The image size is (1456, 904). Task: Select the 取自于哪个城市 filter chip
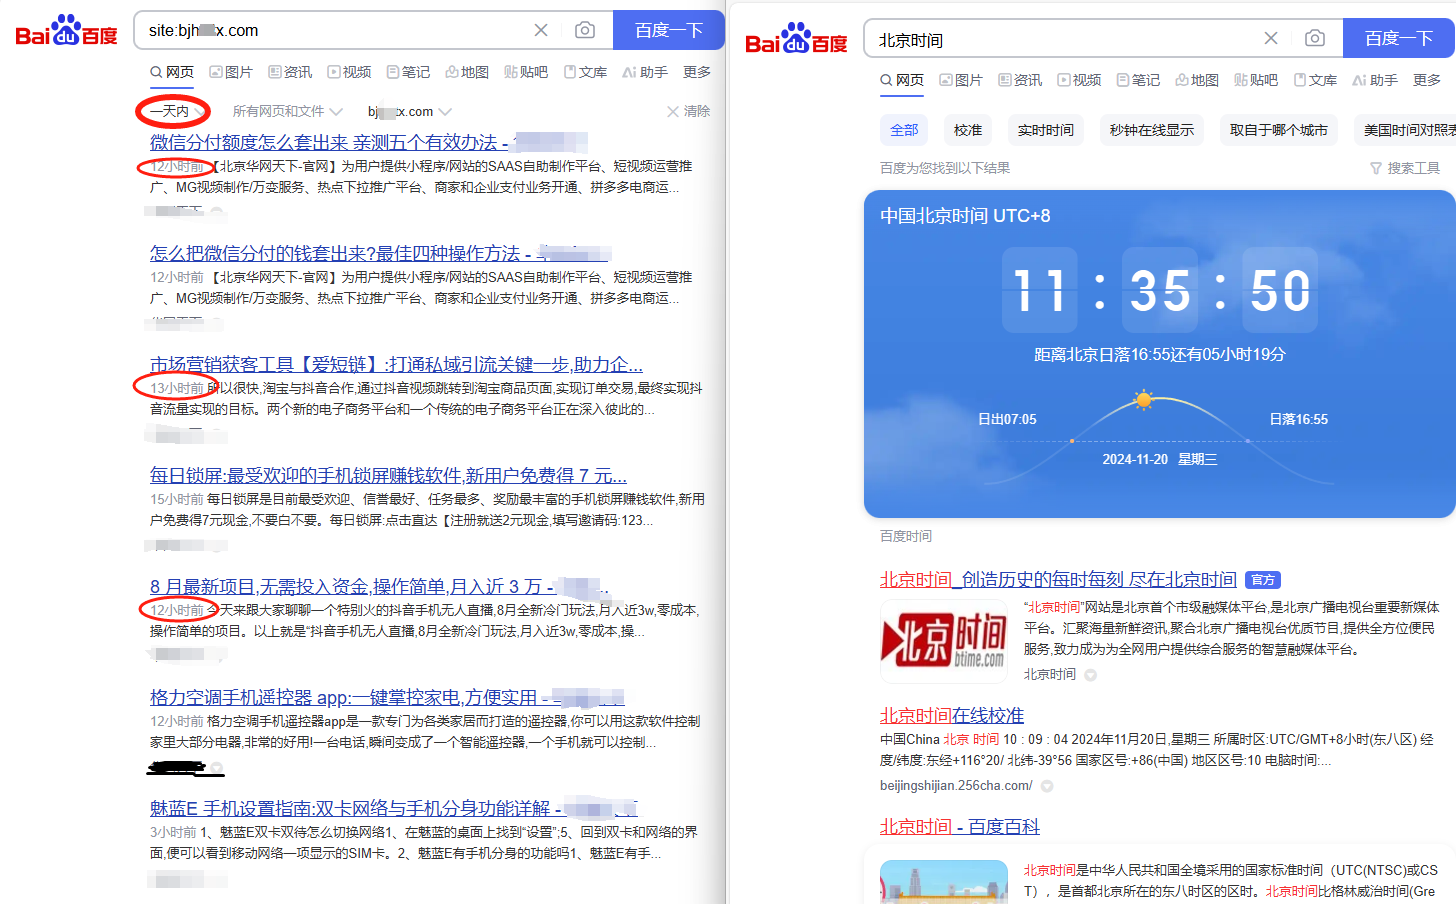coord(1279,130)
